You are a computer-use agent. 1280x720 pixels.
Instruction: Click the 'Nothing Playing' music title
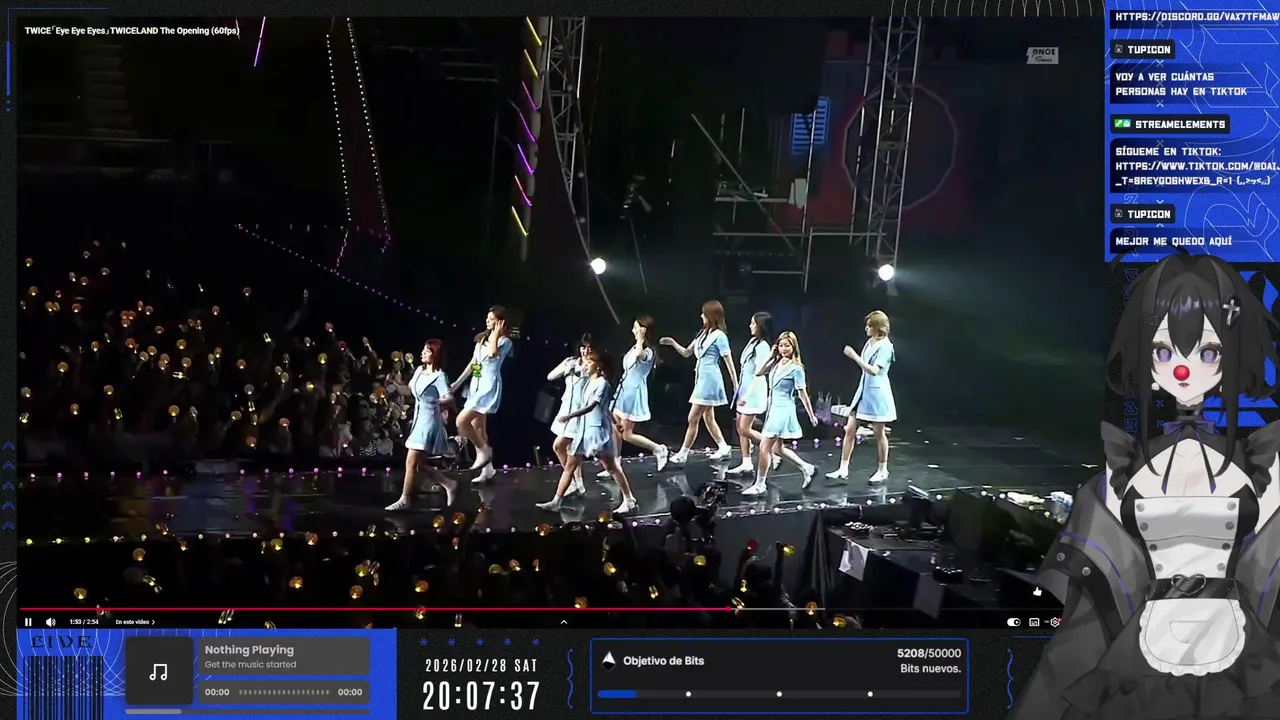pyautogui.click(x=249, y=650)
